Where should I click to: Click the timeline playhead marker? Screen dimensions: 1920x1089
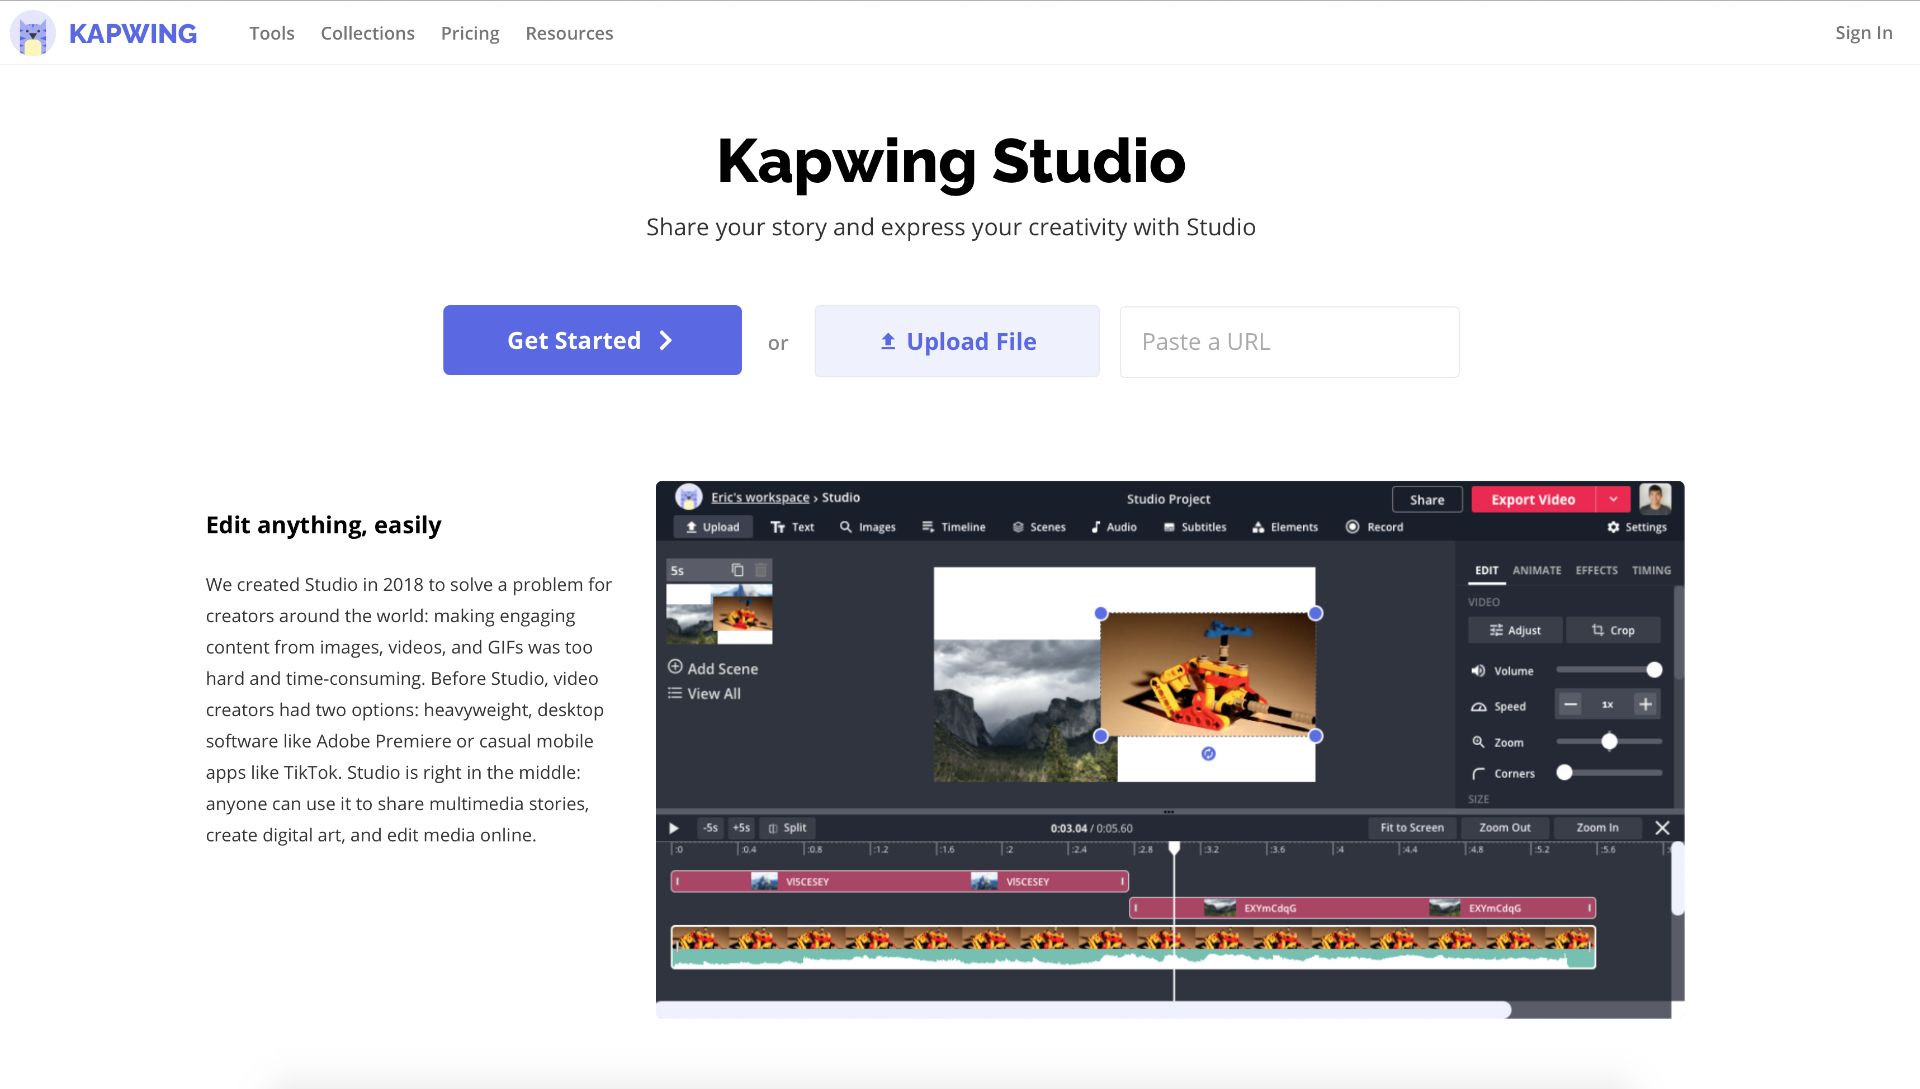click(1174, 848)
